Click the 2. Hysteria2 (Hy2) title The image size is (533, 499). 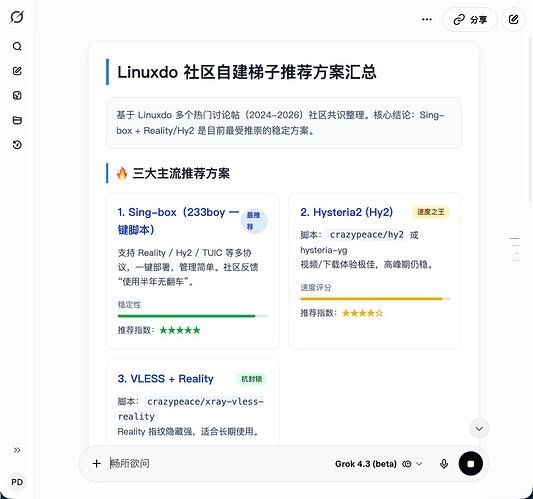coord(346,212)
